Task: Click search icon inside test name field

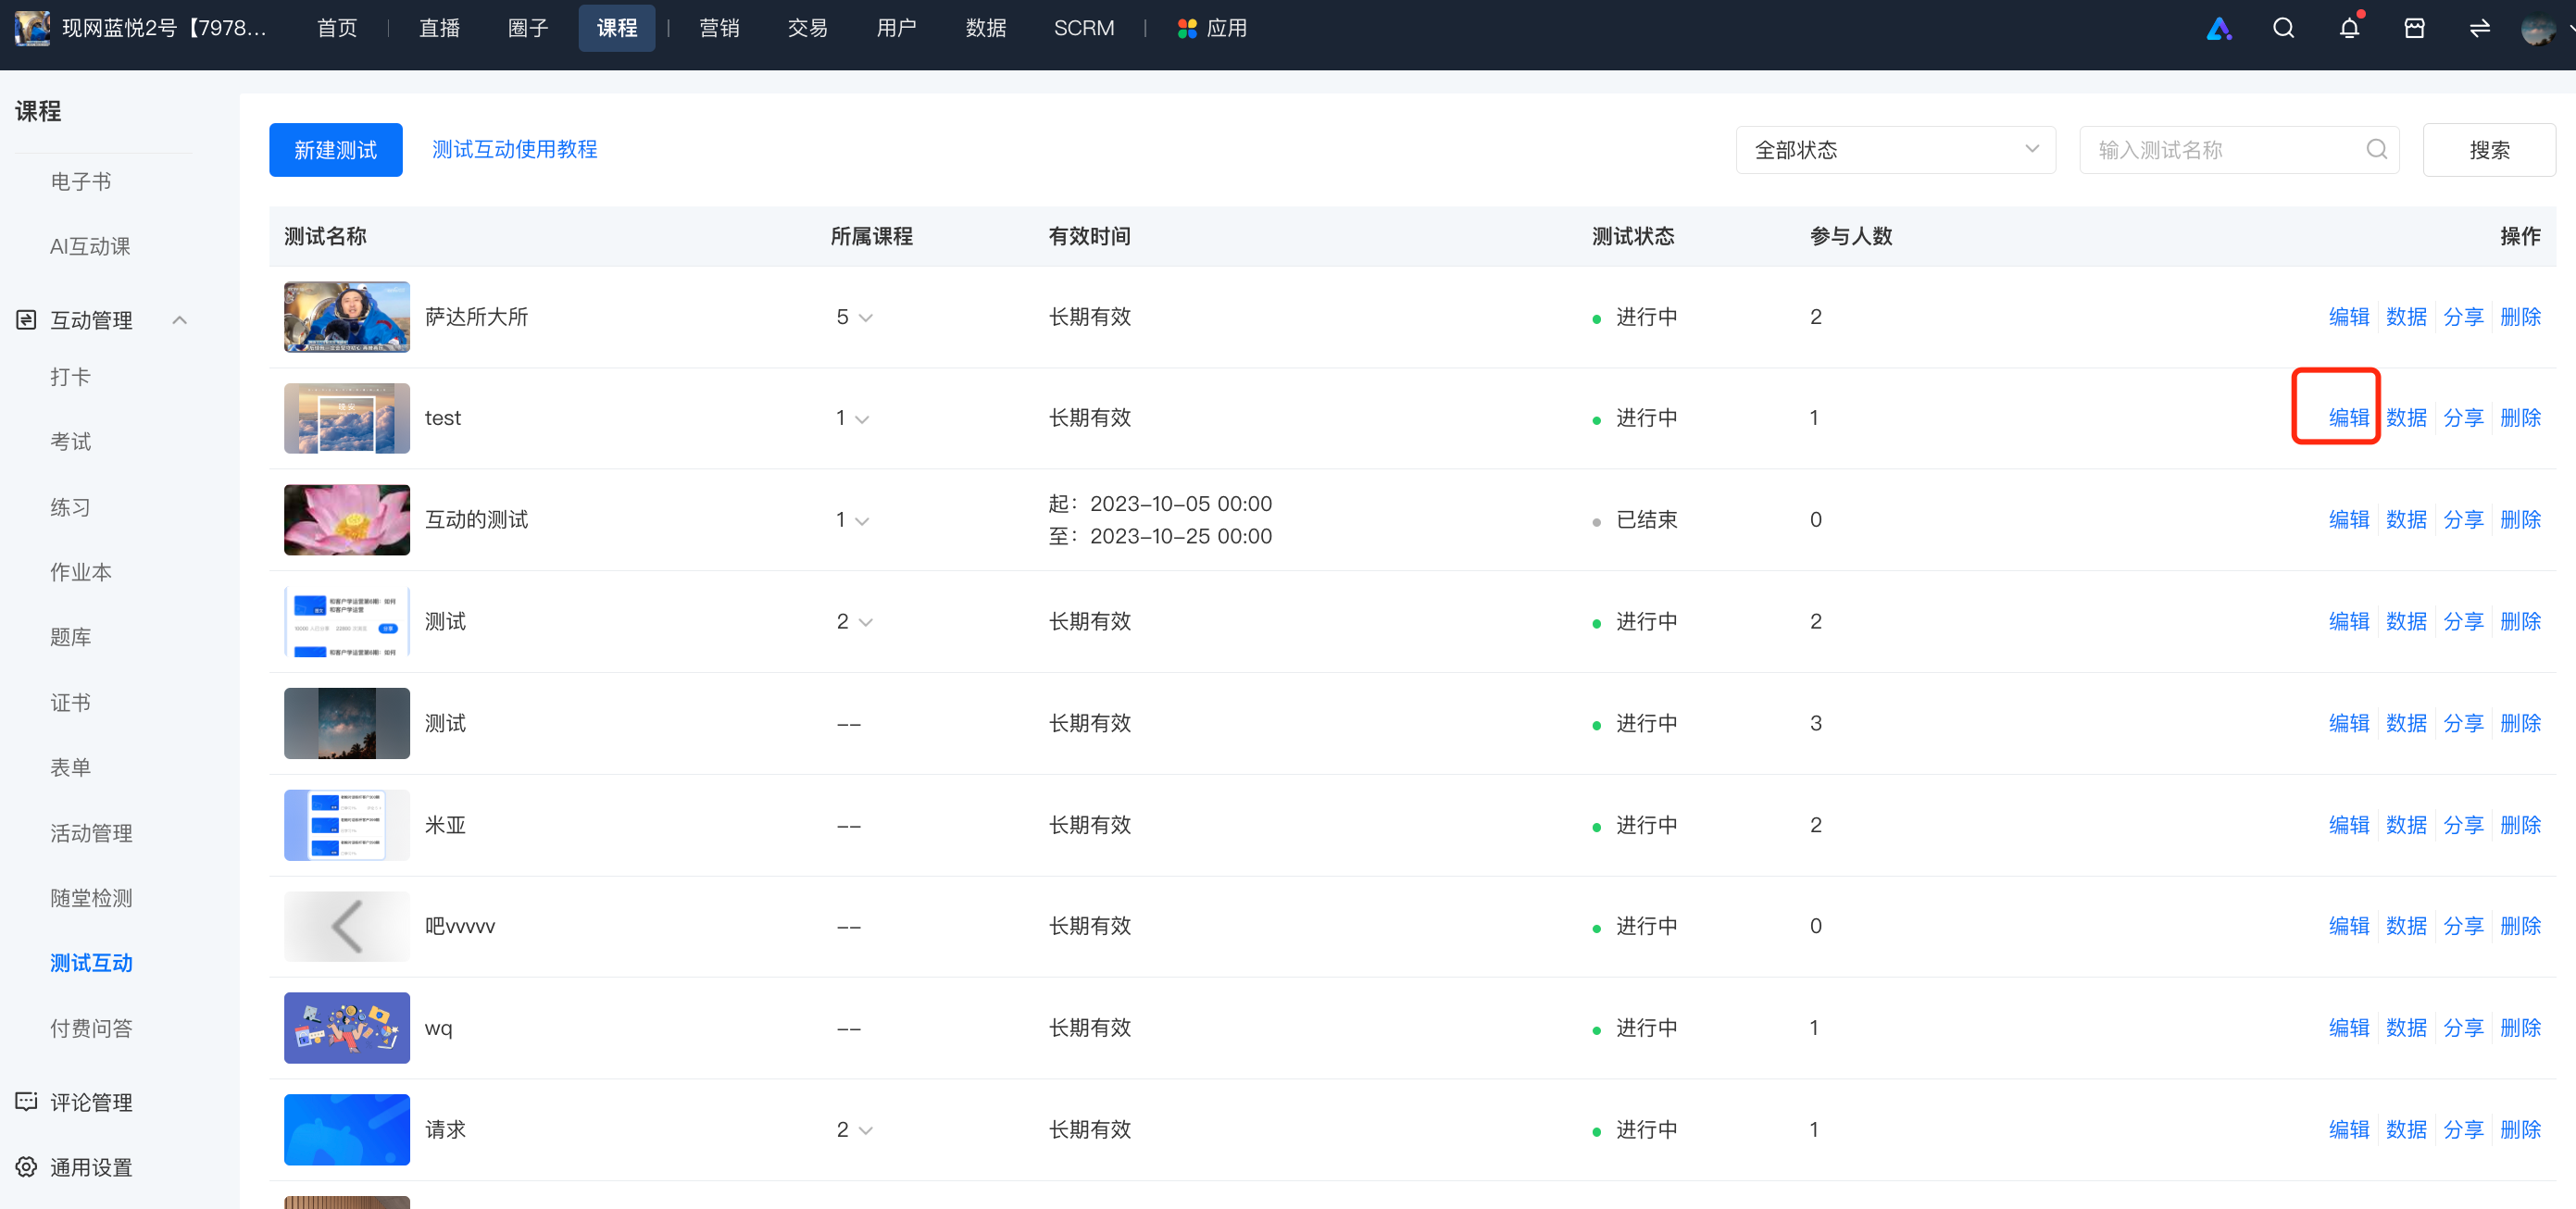Action: pos(2376,150)
